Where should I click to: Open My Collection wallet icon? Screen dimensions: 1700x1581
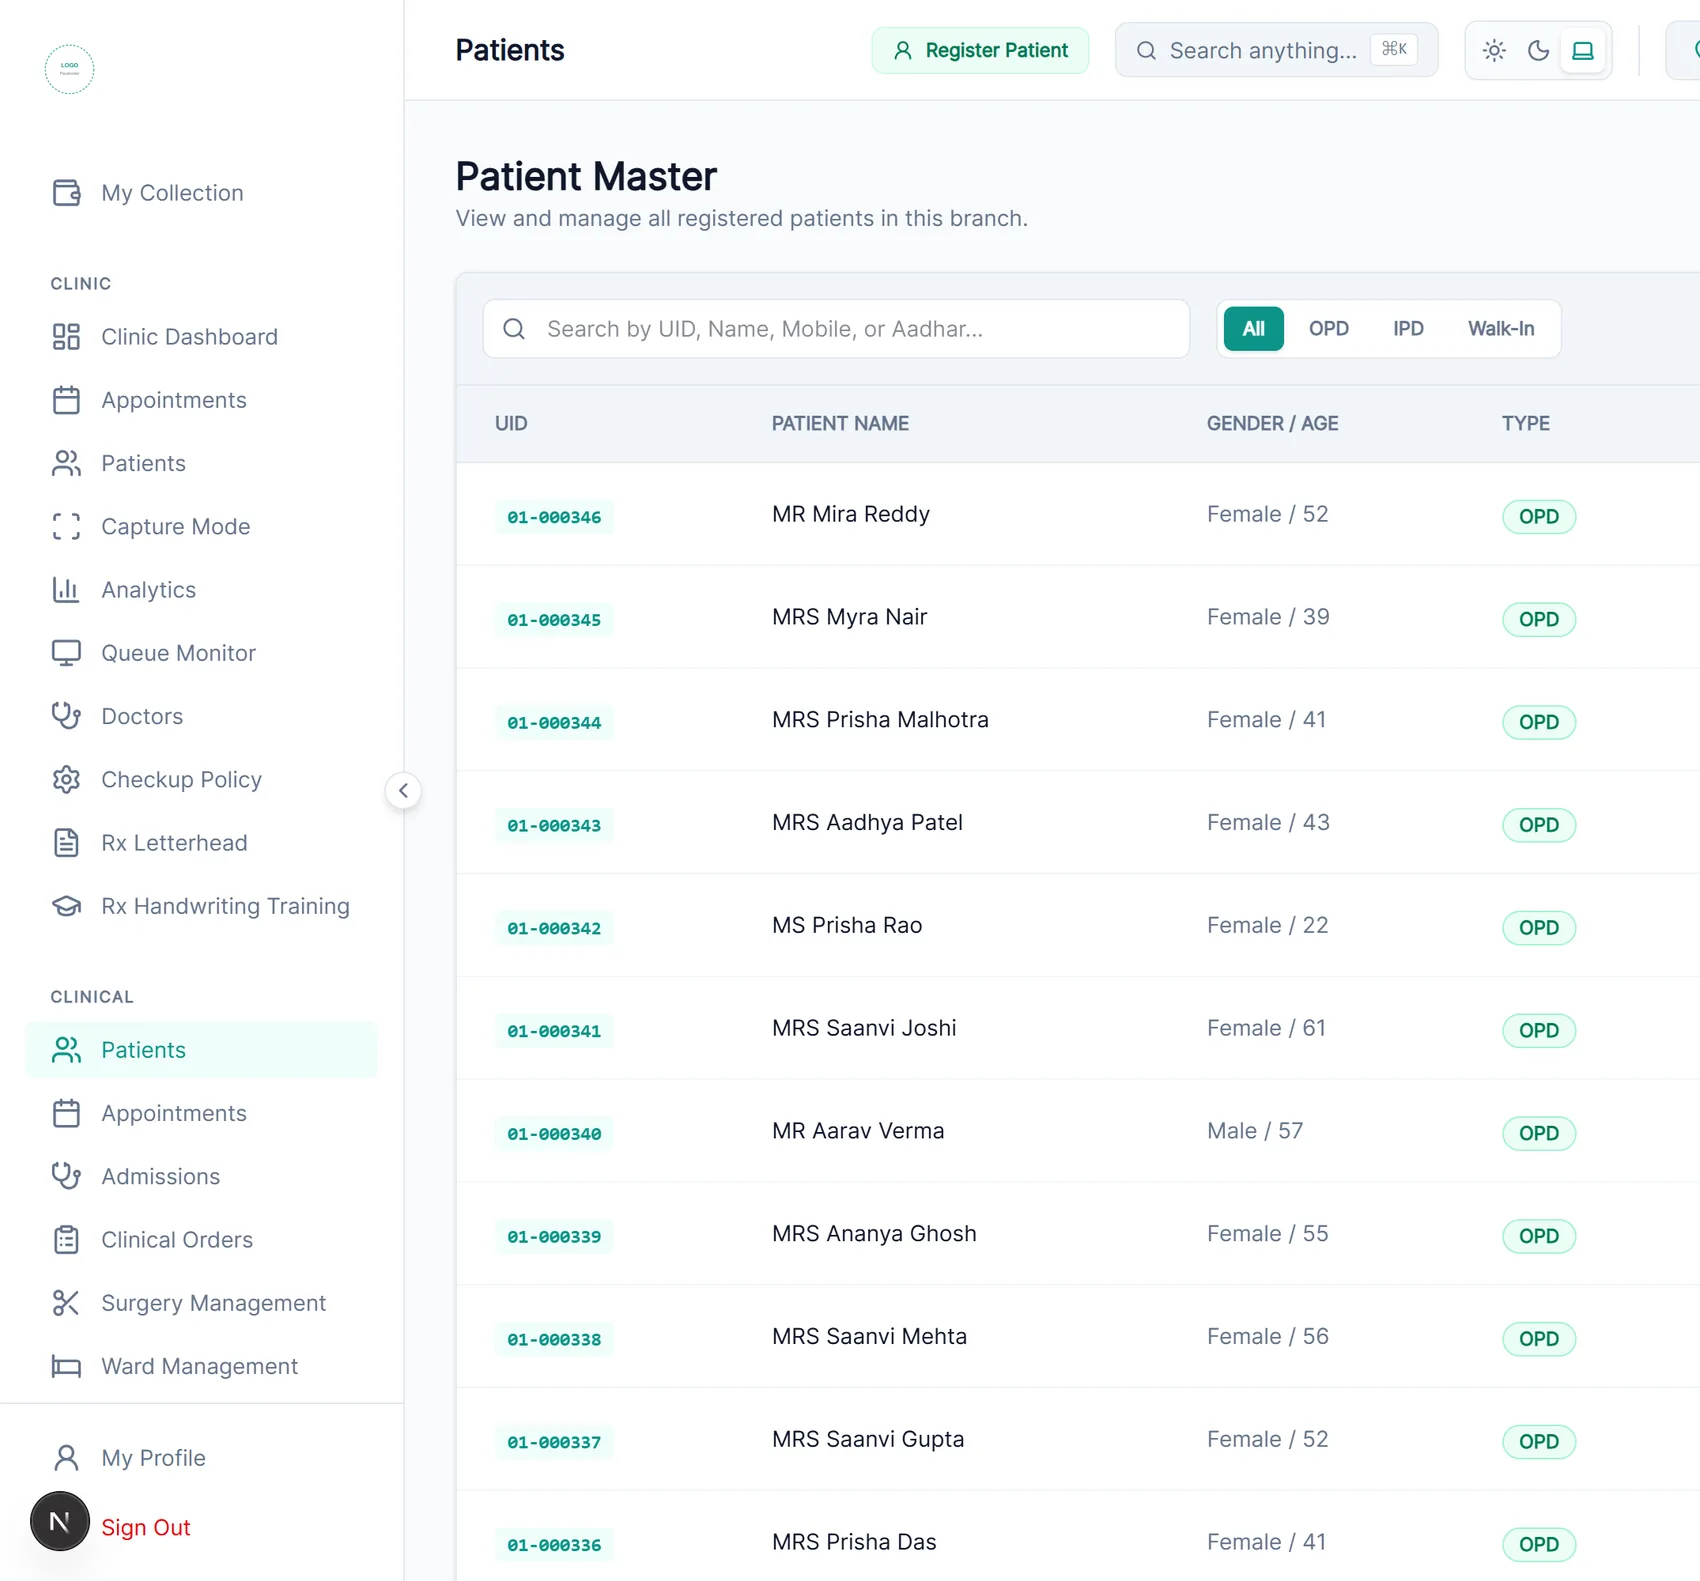(66, 193)
